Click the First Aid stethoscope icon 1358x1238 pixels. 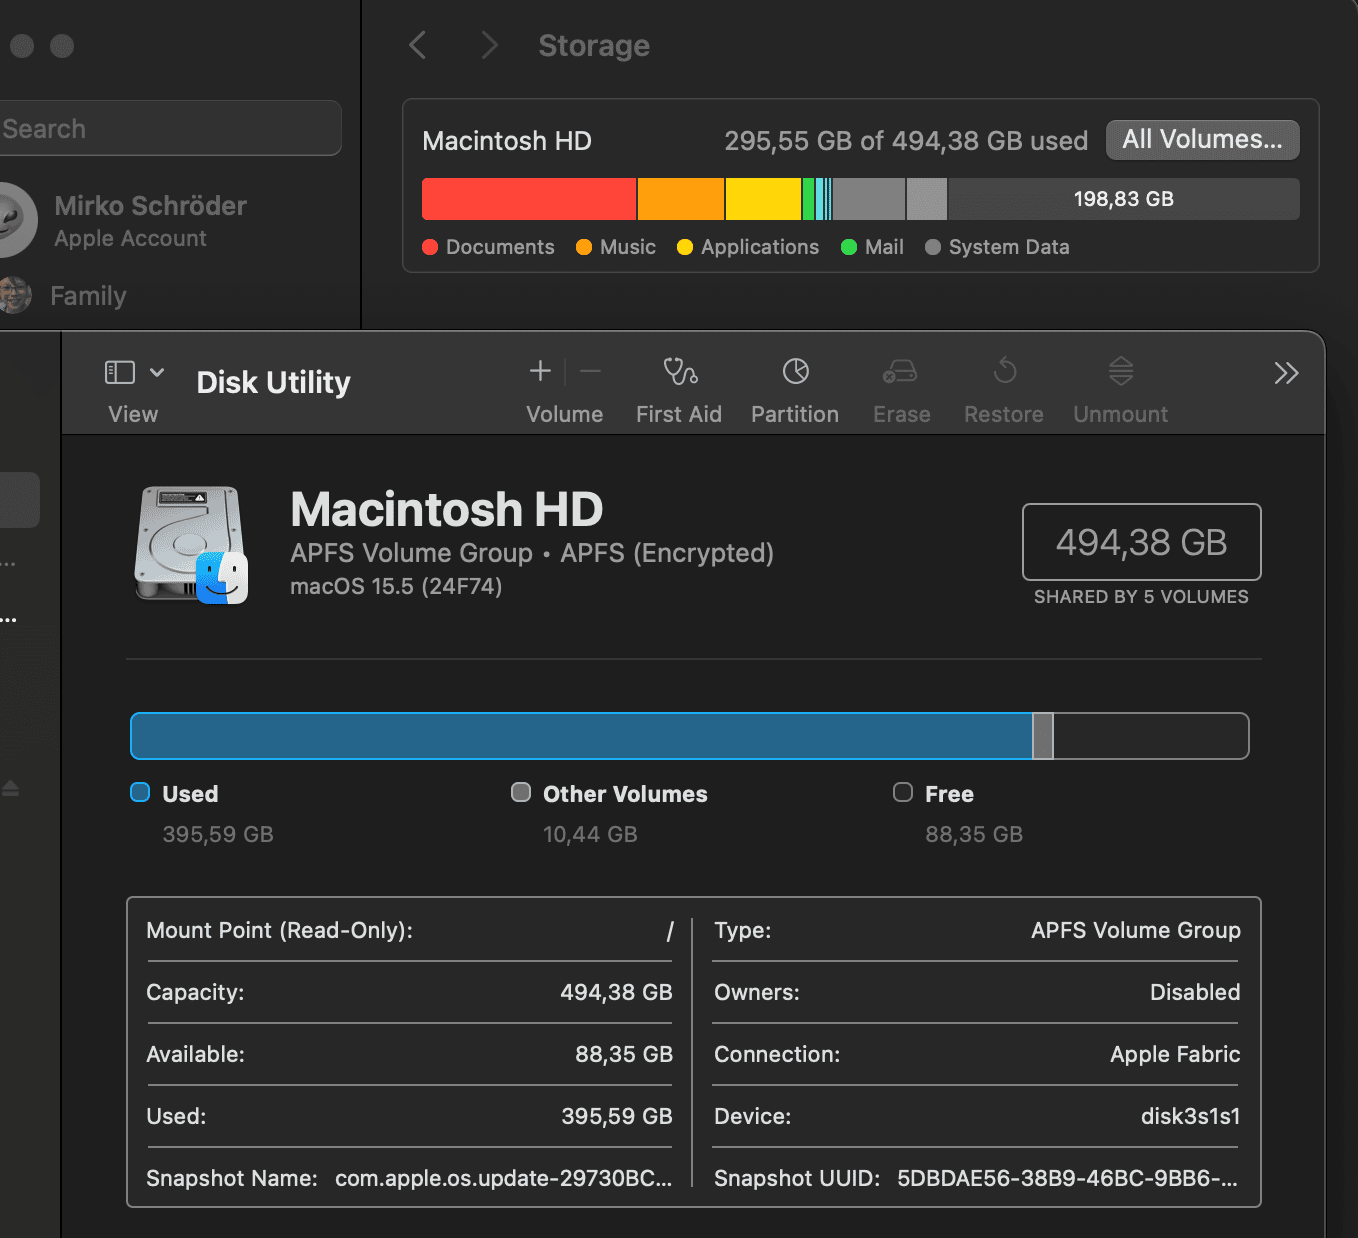pyautogui.click(x=680, y=372)
